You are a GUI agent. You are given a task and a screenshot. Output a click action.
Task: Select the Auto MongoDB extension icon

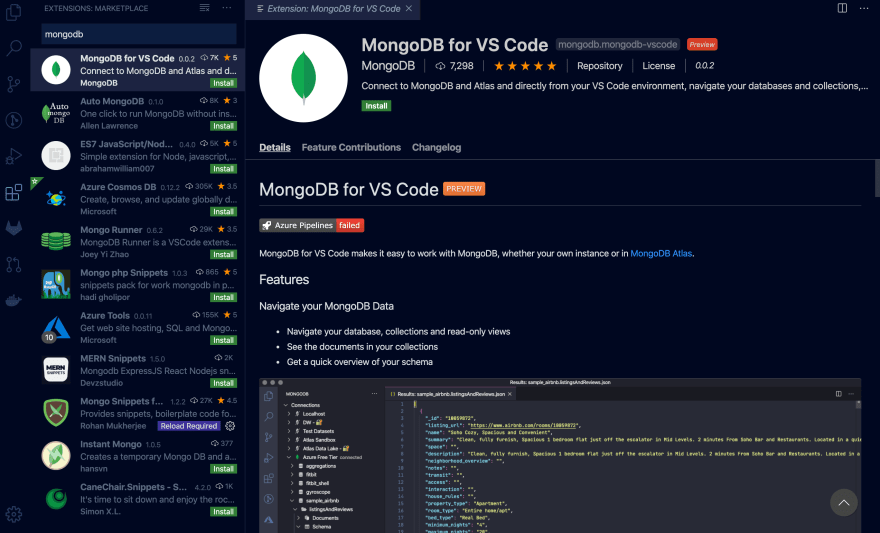click(x=56, y=113)
